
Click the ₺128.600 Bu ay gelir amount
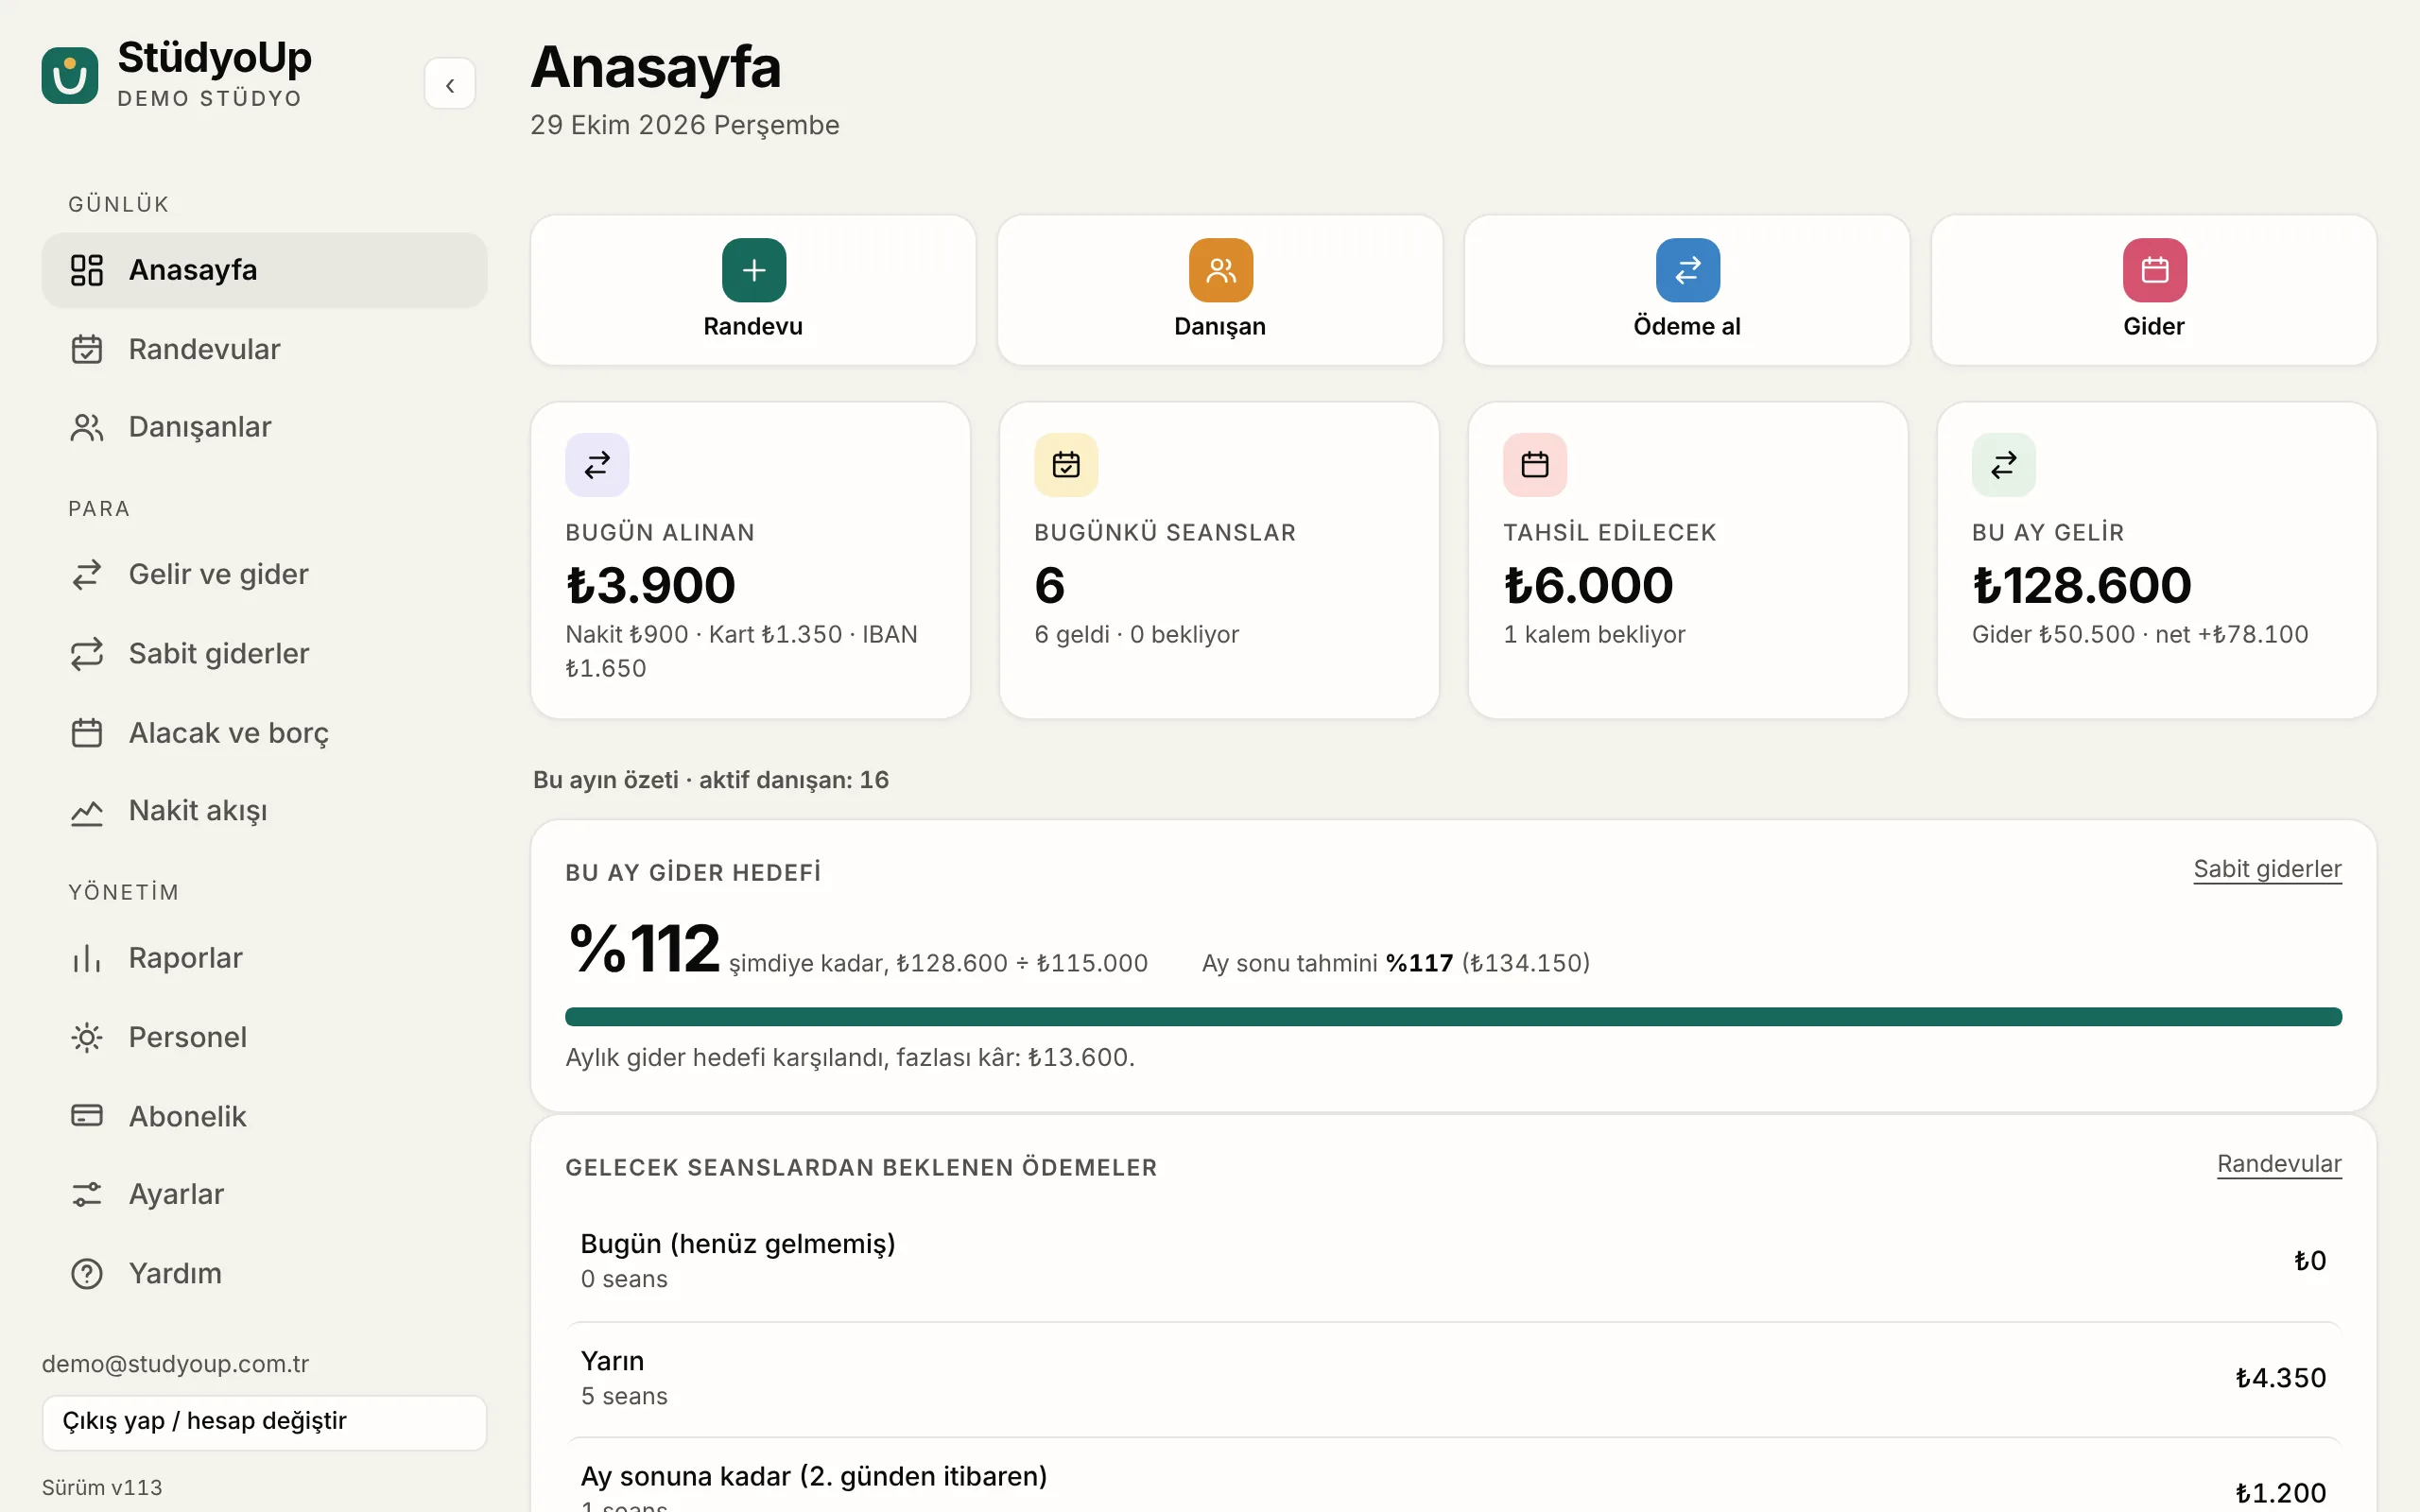click(2081, 586)
